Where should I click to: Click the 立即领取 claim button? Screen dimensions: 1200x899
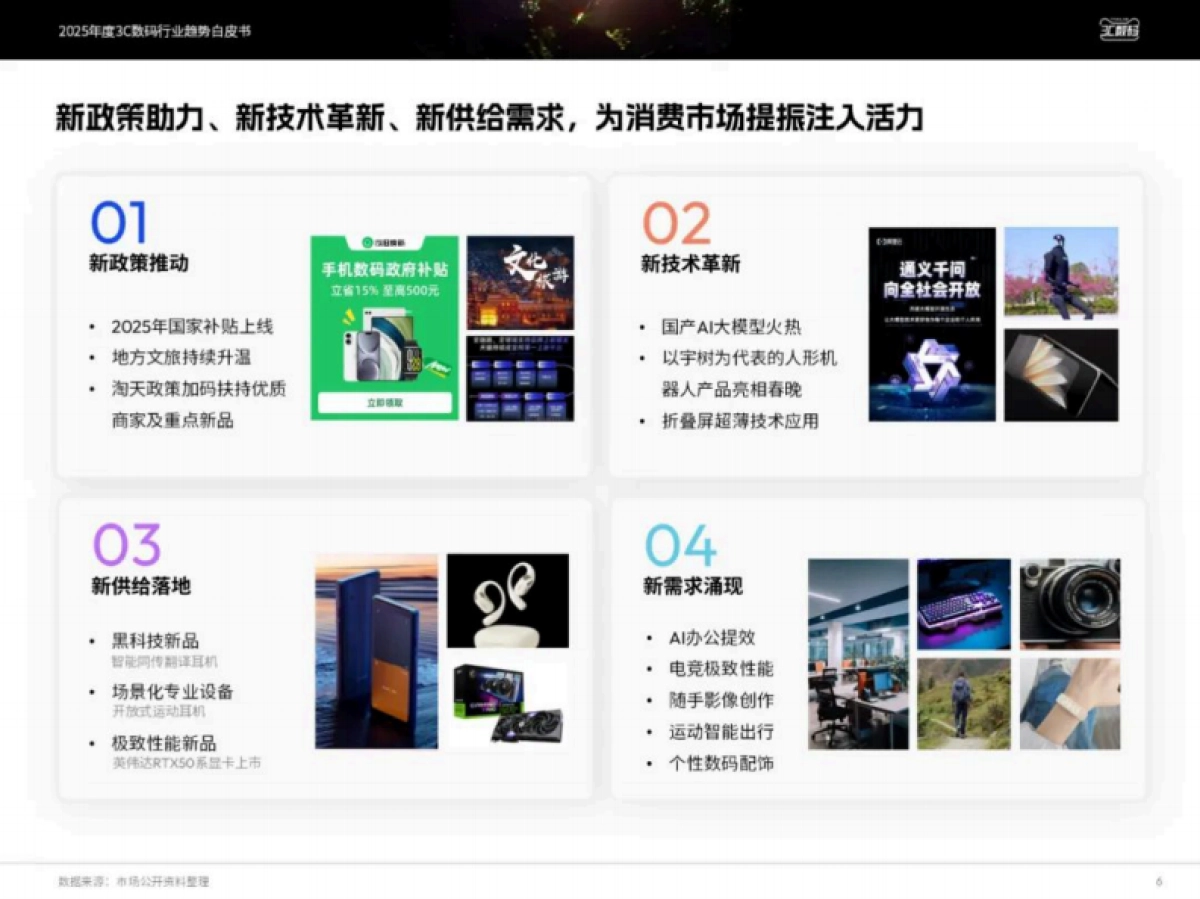[384, 402]
